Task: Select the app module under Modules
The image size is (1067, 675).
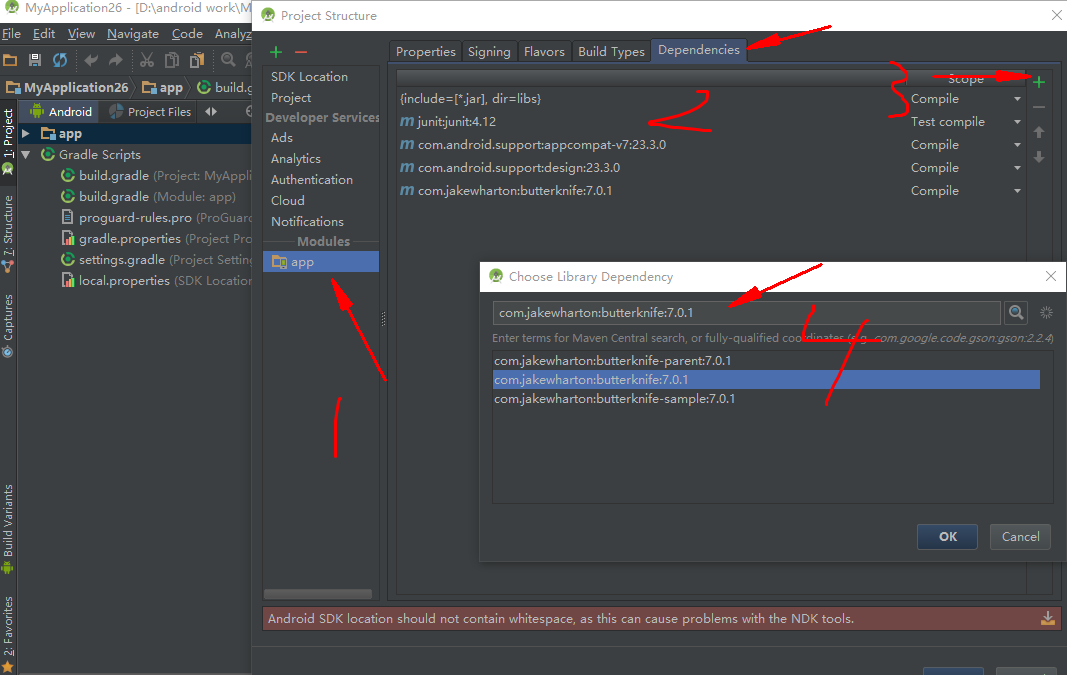Action: pos(321,262)
